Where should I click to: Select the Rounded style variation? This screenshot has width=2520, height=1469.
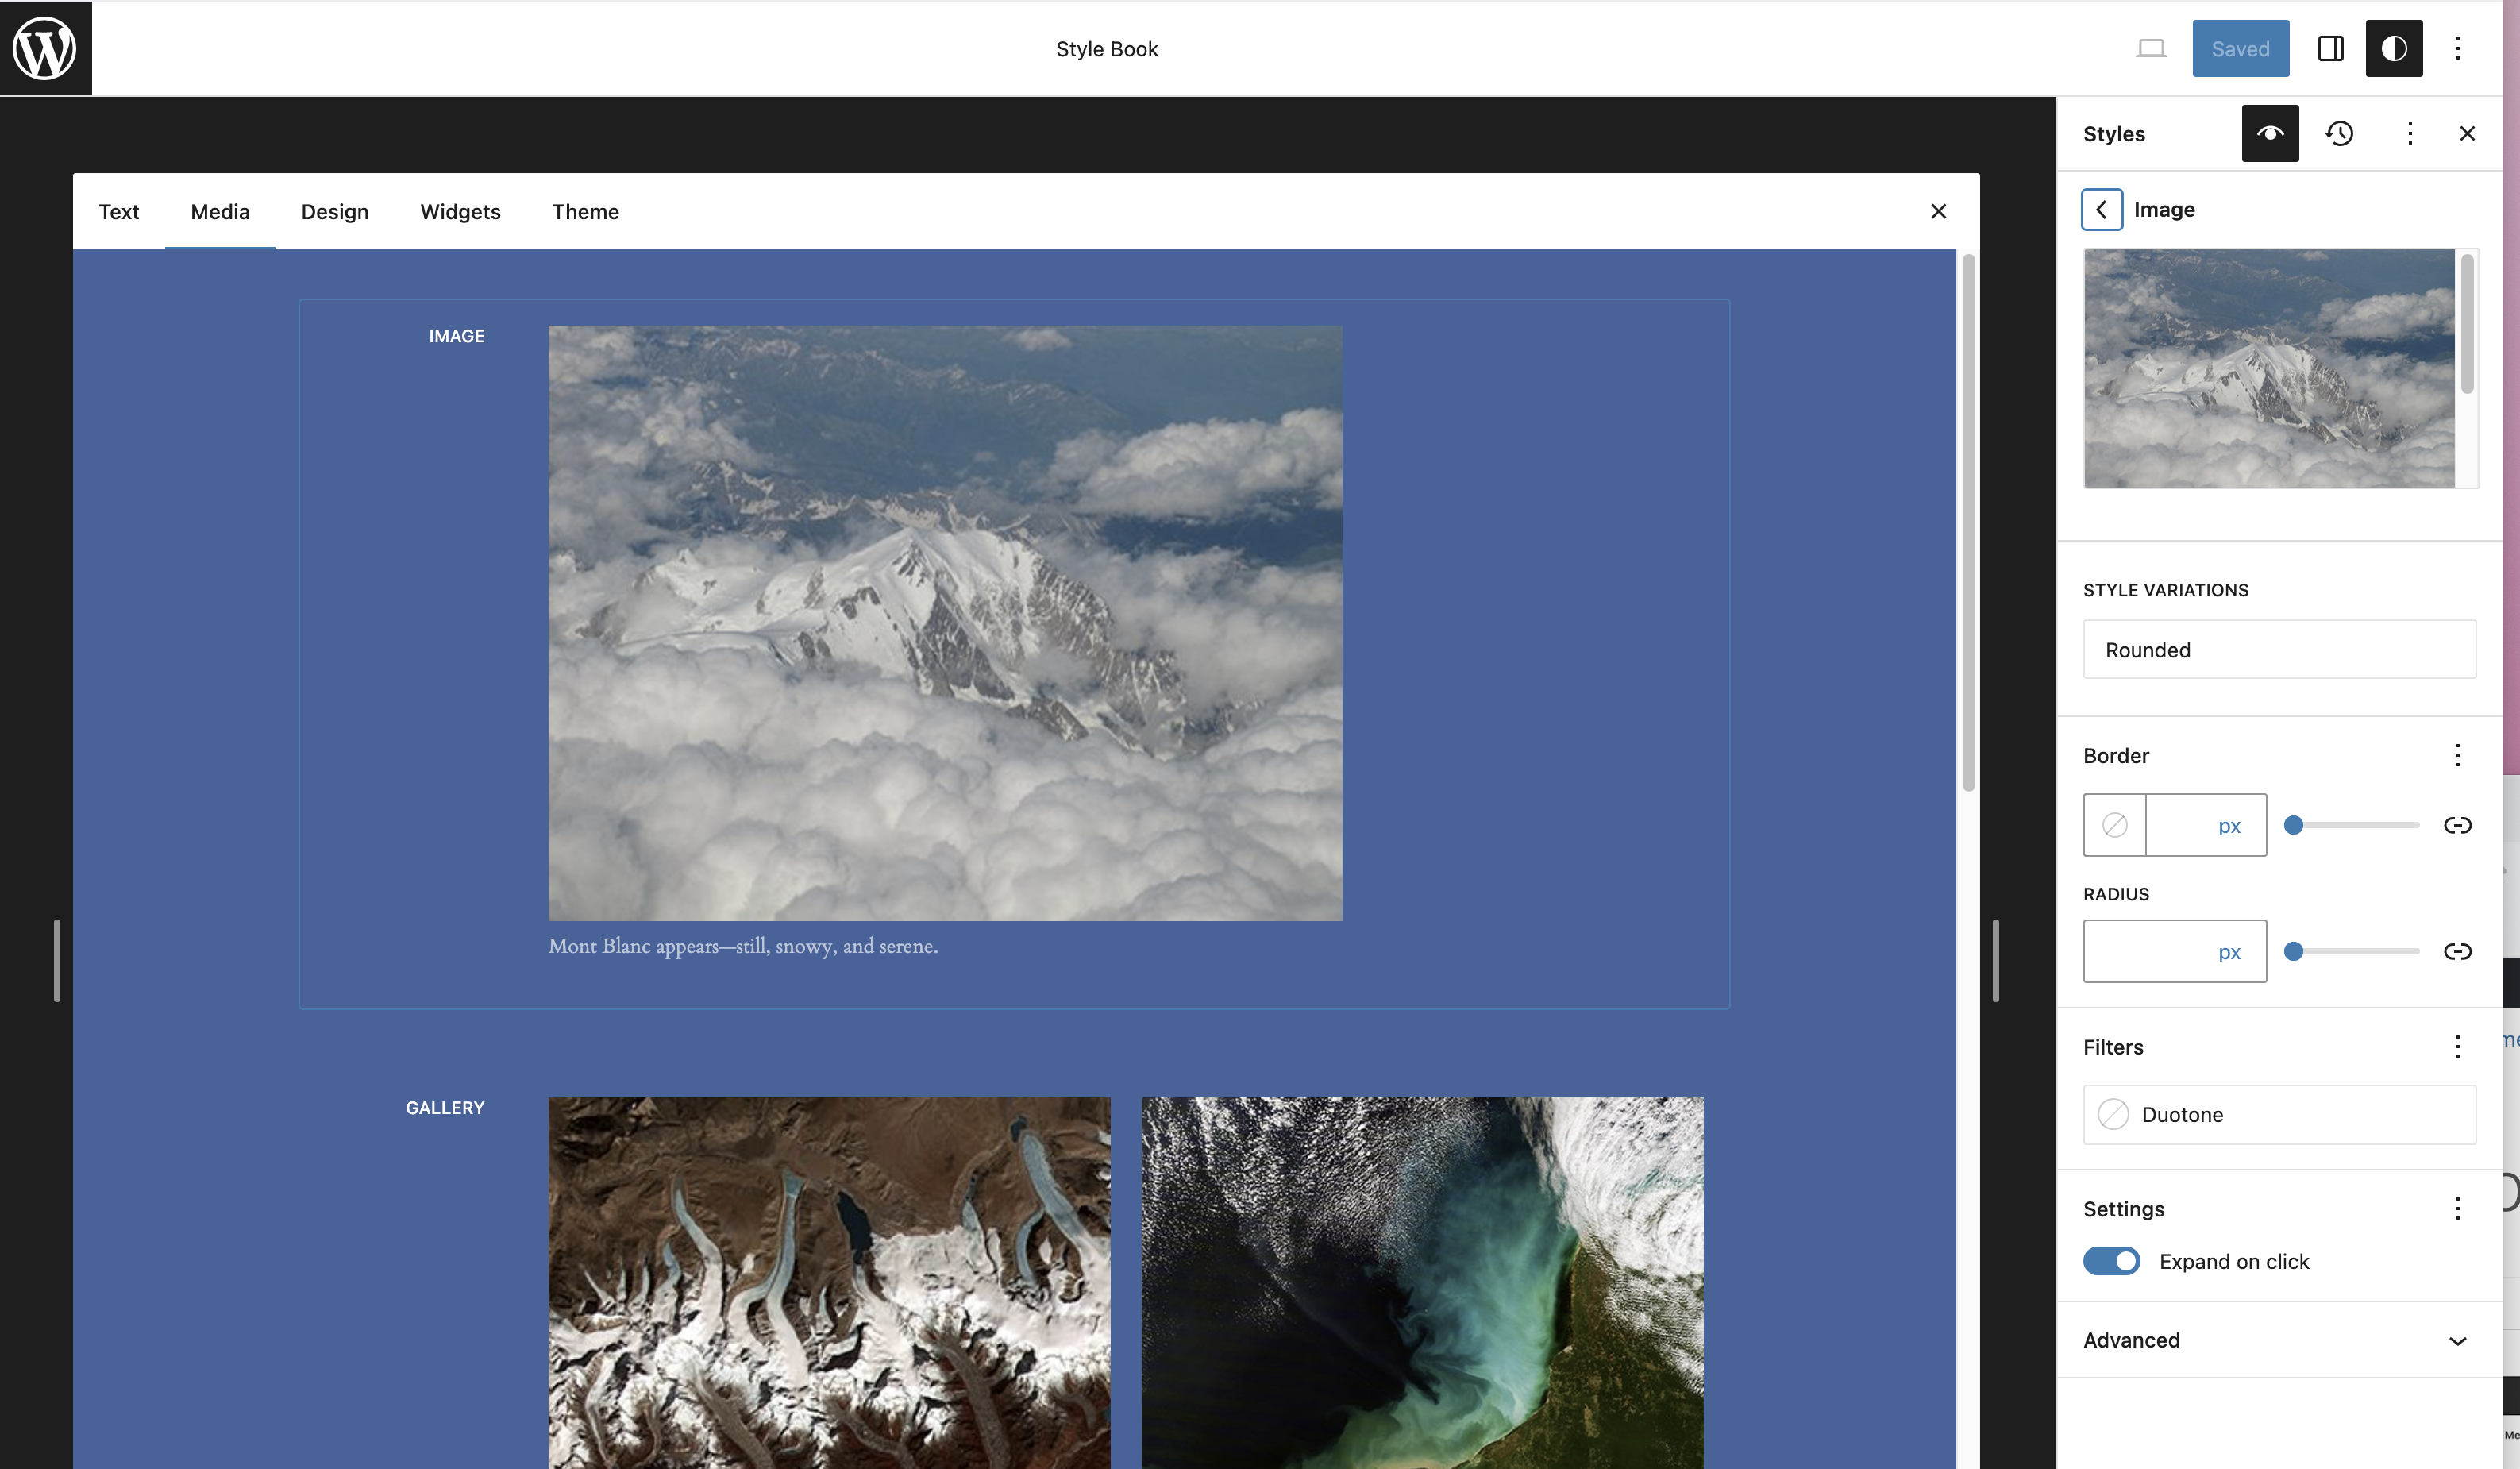pyautogui.click(x=2279, y=650)
